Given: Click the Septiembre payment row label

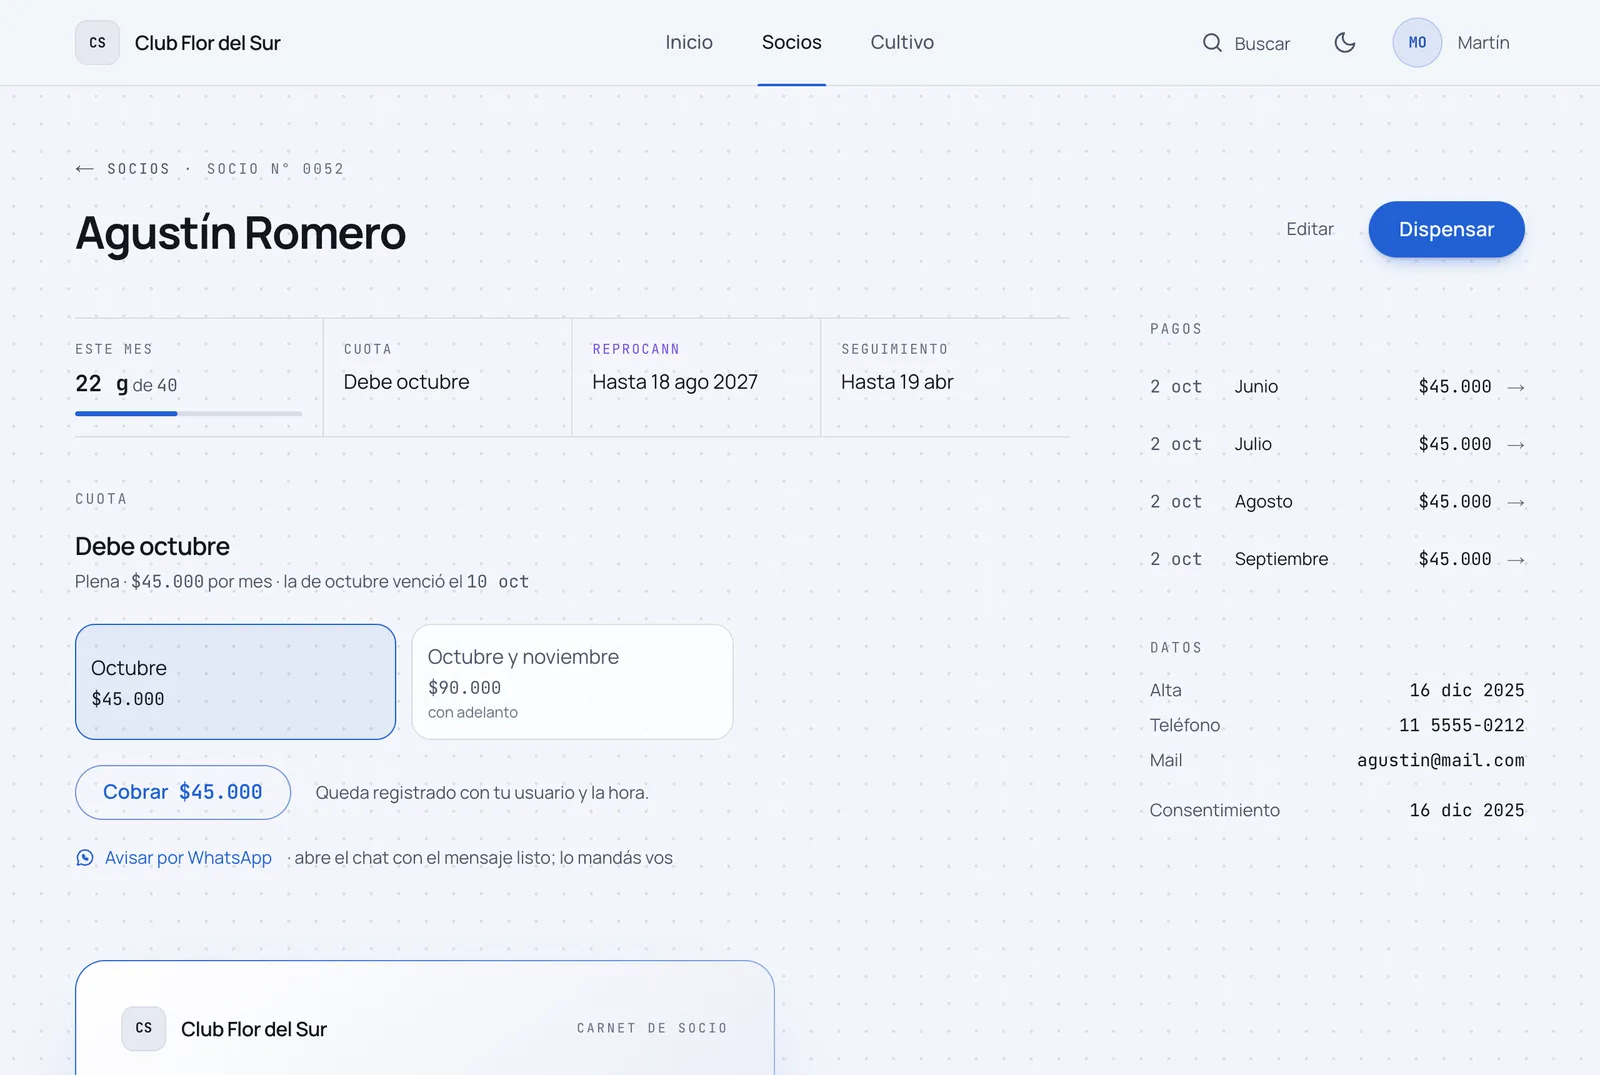Looking at the screenshot, I should [1281, 559].
